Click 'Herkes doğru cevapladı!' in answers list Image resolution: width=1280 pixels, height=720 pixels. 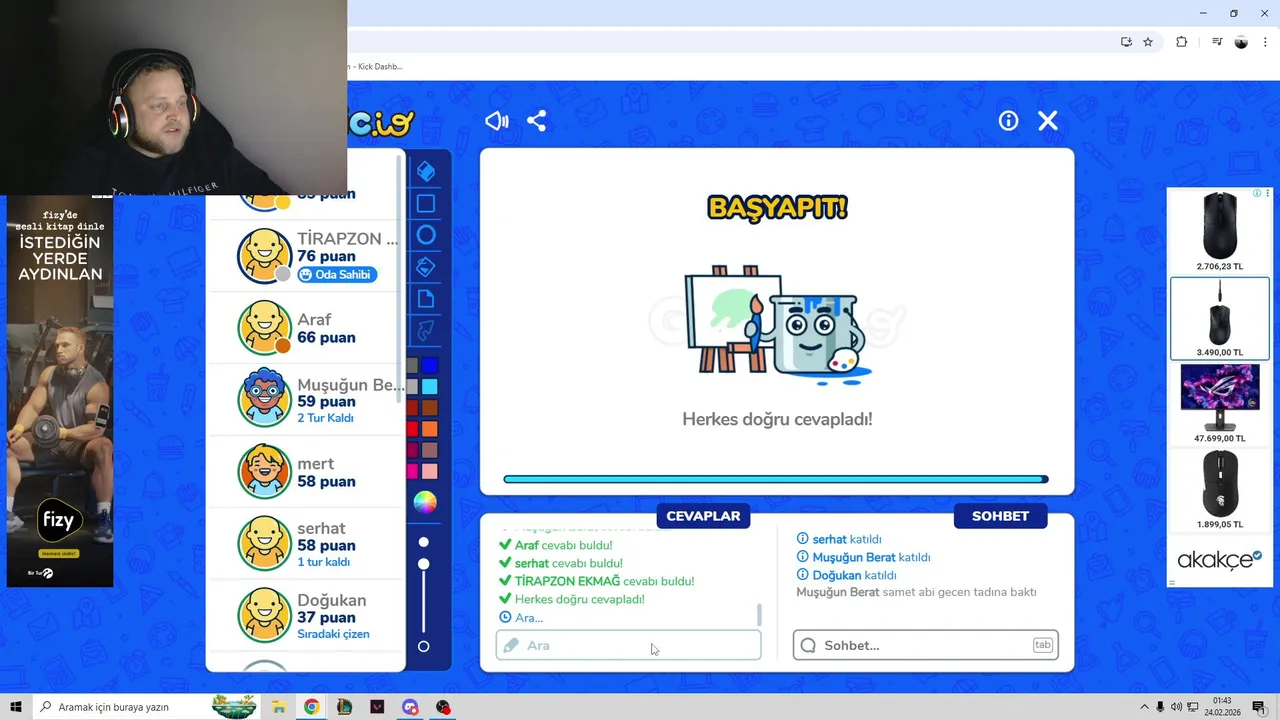point(579,599)
